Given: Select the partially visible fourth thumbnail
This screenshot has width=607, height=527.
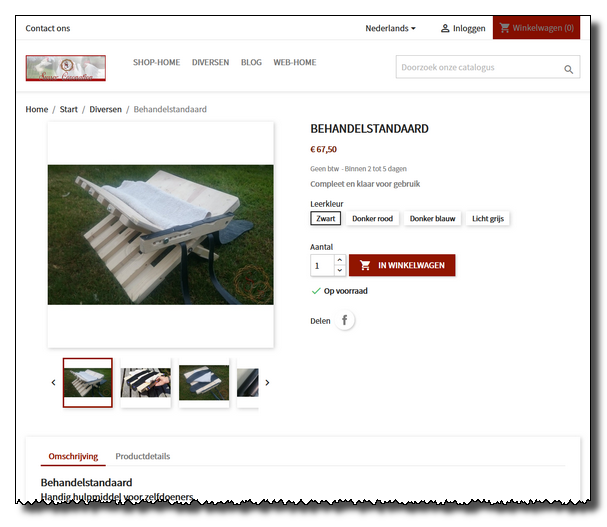Looking at the screenshot, I should point(248,383).
